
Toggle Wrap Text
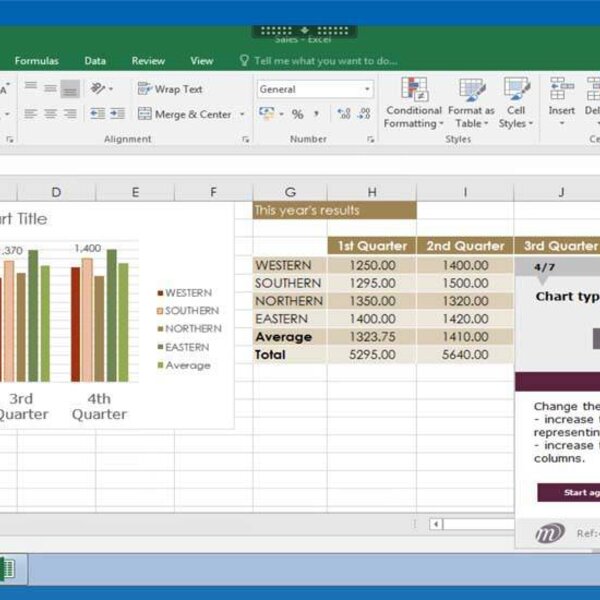pos(170,89)
